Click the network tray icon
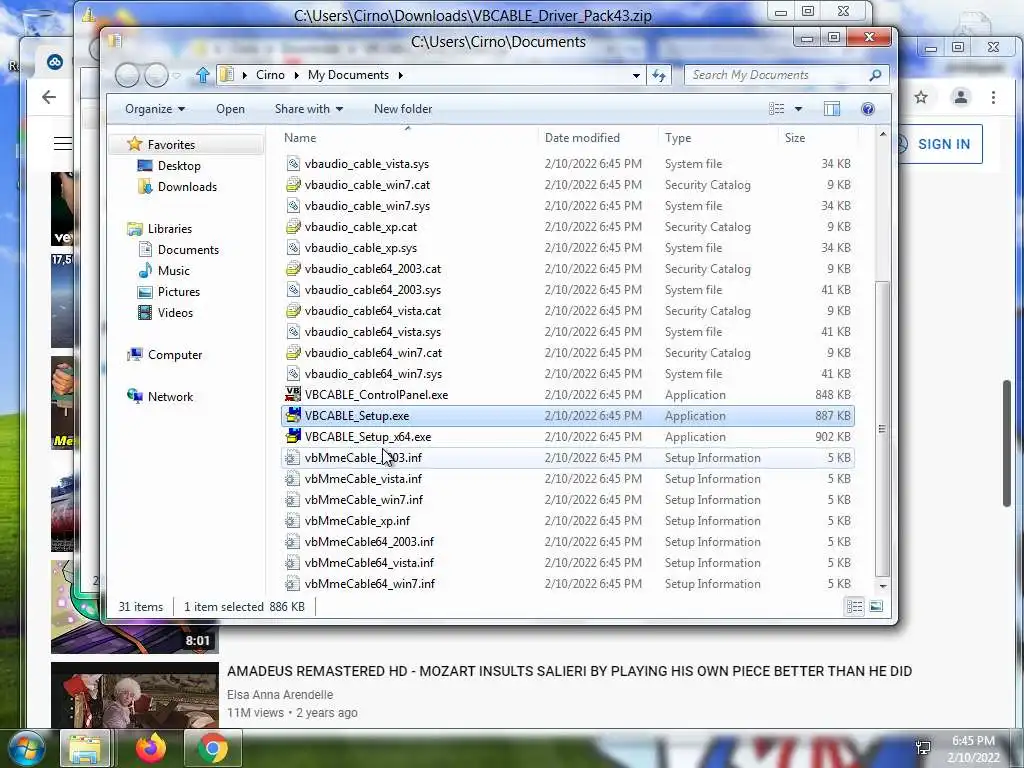The image size is (1024, 768). pyautogui.click(x=923, y=748)
